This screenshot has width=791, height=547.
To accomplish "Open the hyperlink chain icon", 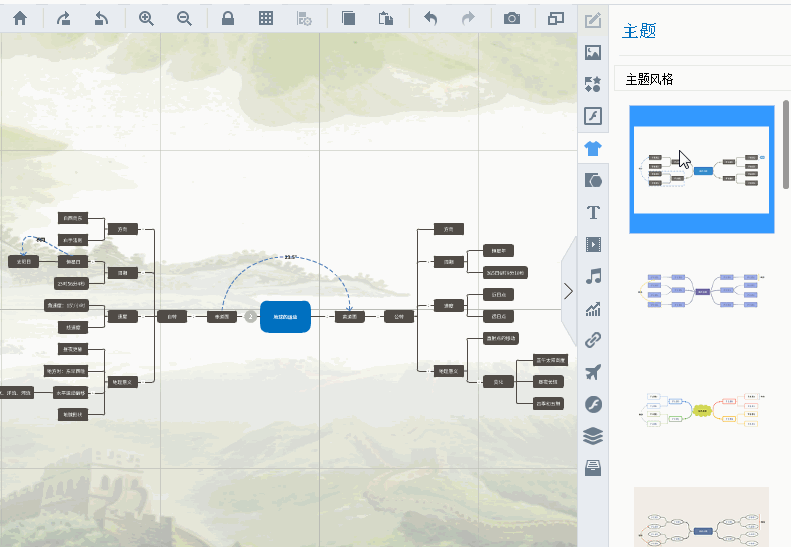I will click(x=593, y=340).
